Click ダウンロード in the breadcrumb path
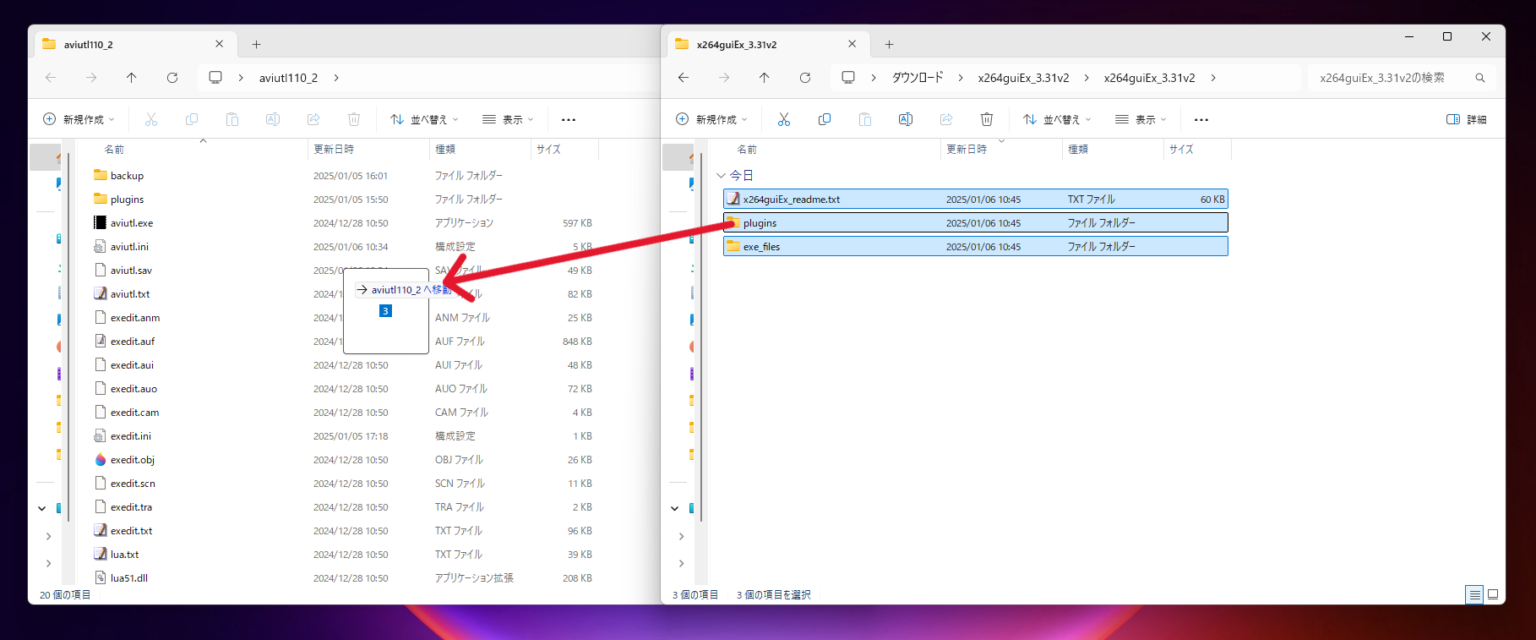Viewport: 1536px width, 640px height. [x=917, y=78]
